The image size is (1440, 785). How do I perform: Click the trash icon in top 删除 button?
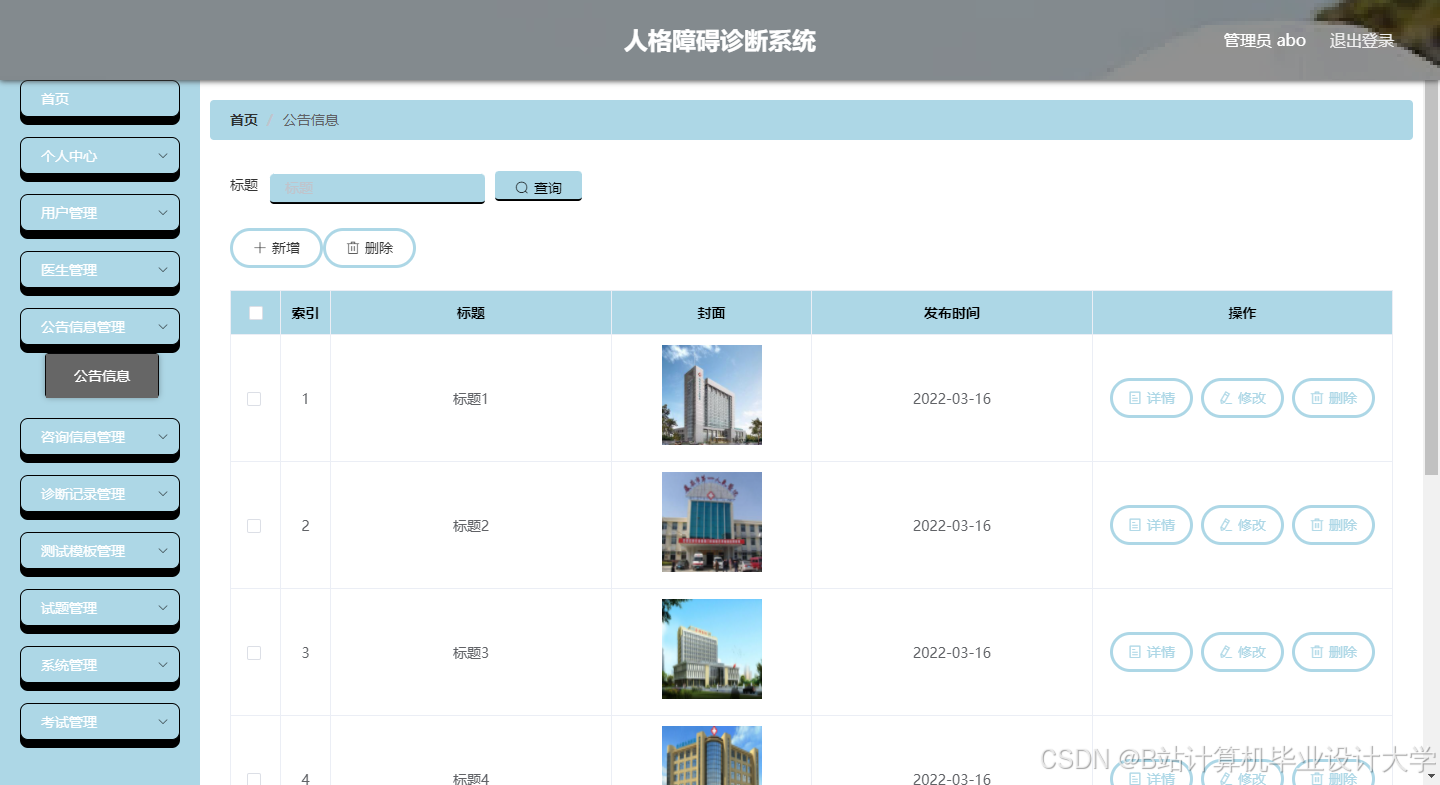(x=353, y=248)
